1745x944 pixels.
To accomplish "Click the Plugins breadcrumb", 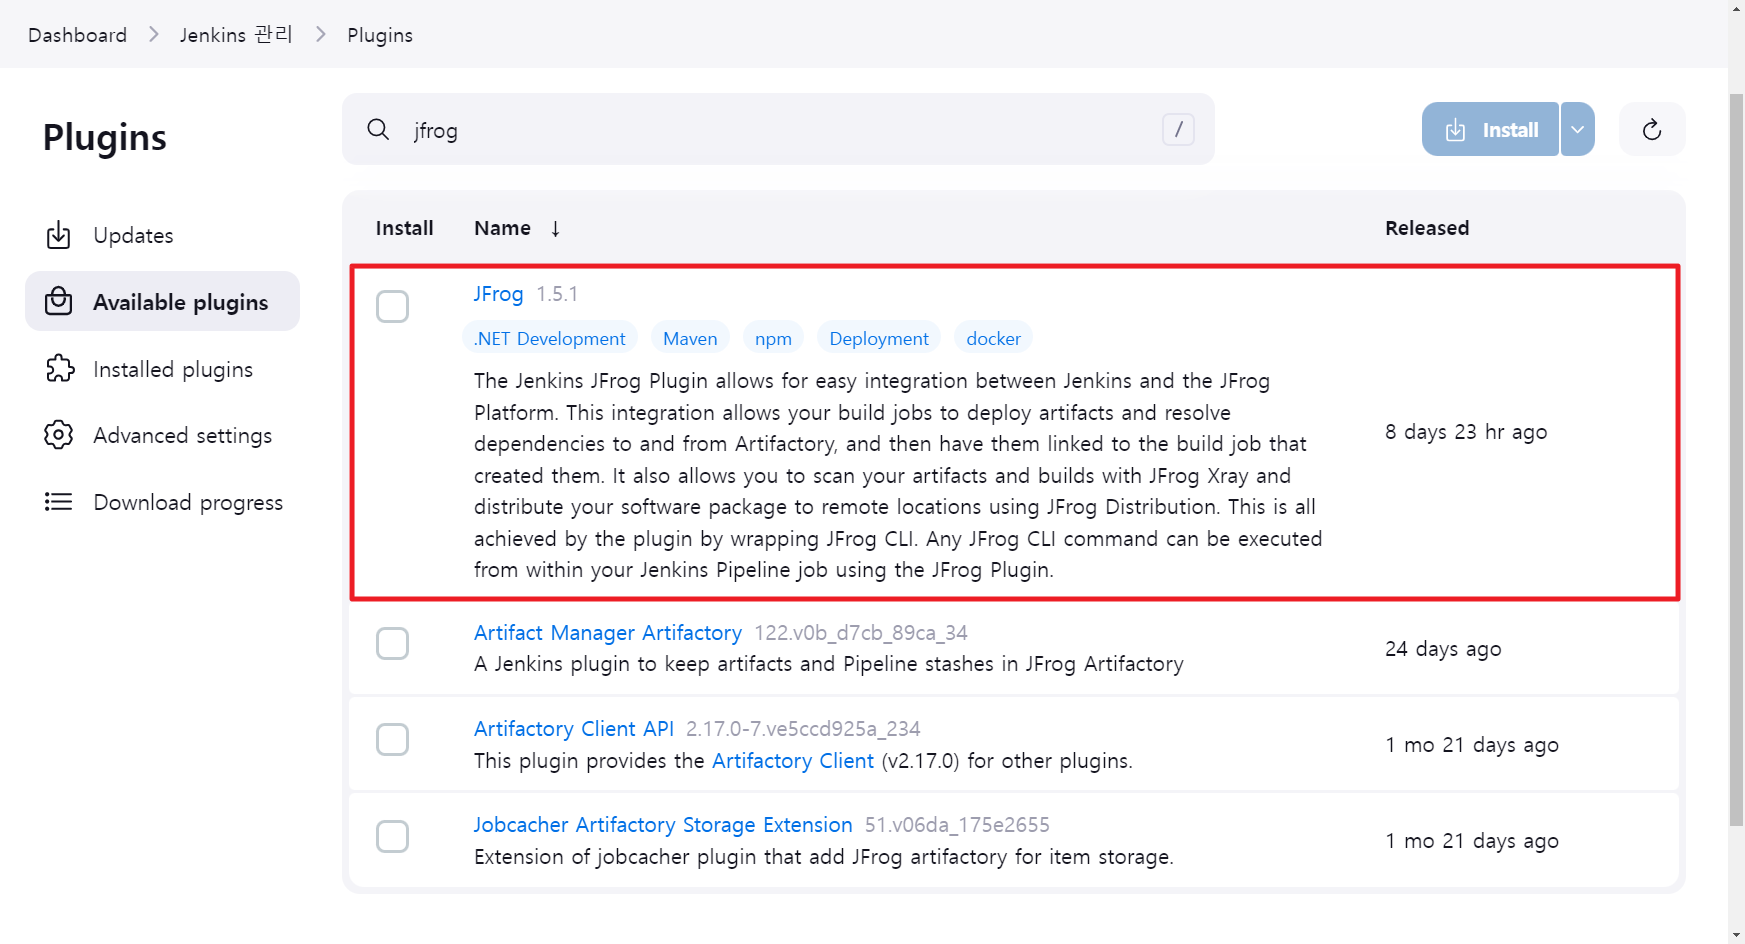I will pyautogui.click(x=380, y=35).
